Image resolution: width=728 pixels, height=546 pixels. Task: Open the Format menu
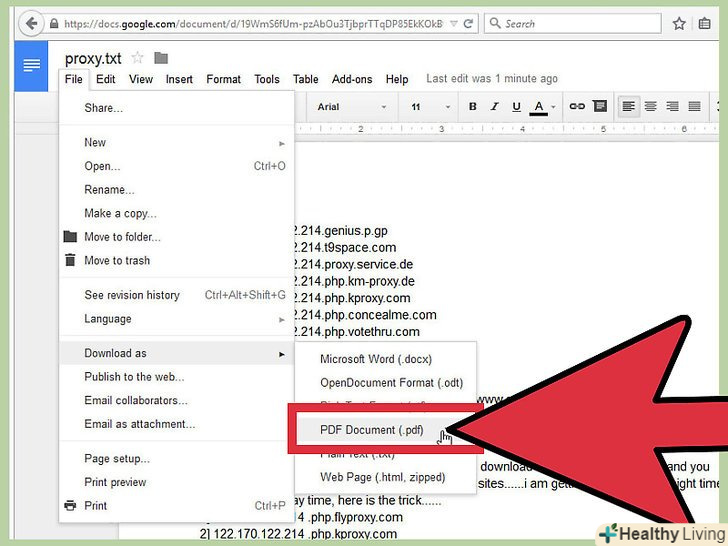pos(223,79)
